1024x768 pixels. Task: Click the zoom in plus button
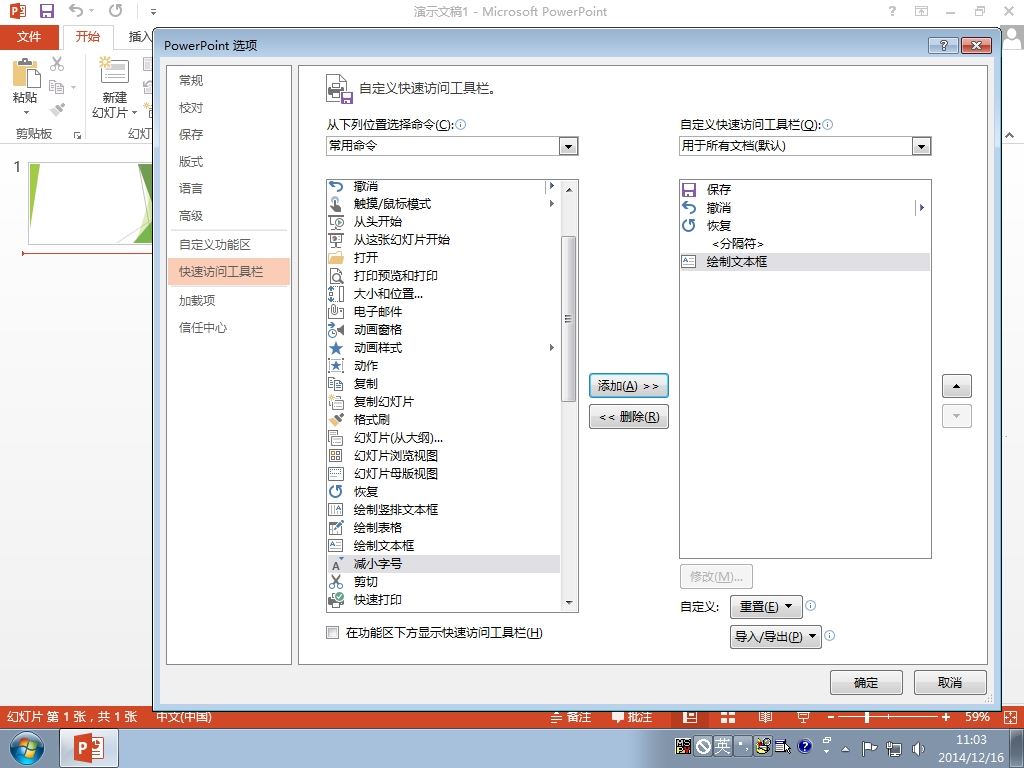[945, 717]
